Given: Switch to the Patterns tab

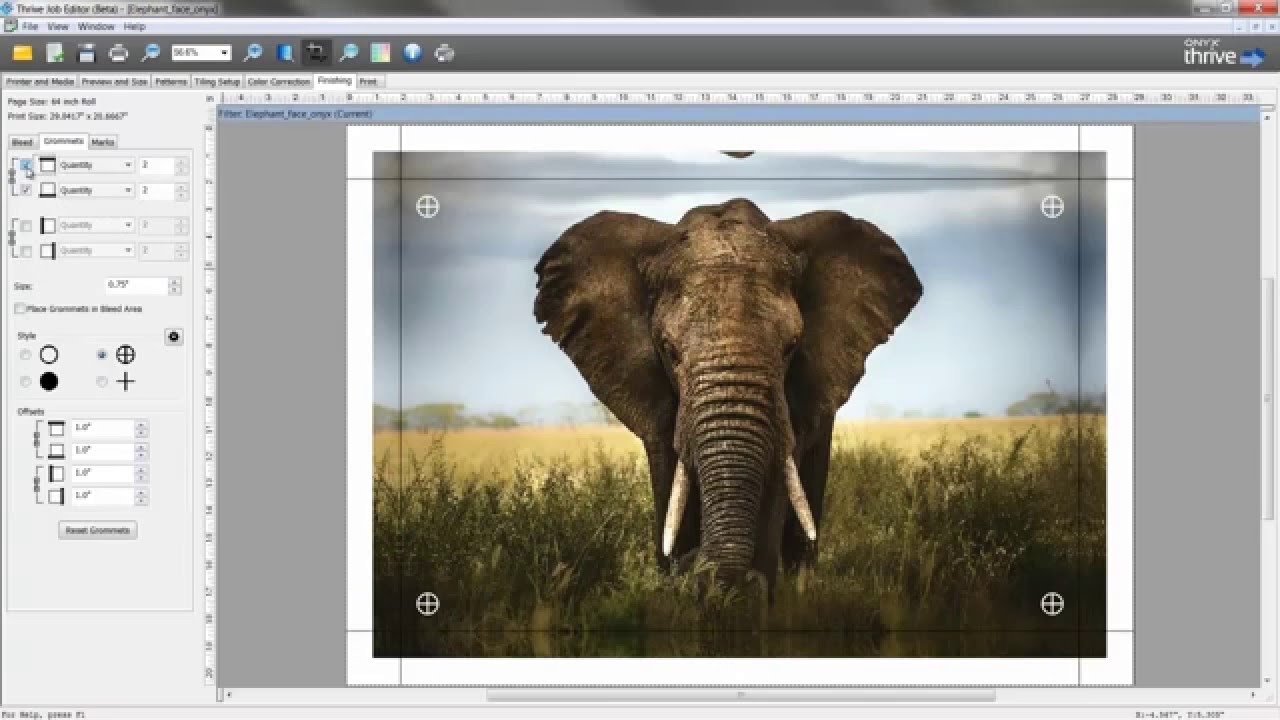Looking at the screenshot, I should [x=171, y=82].
